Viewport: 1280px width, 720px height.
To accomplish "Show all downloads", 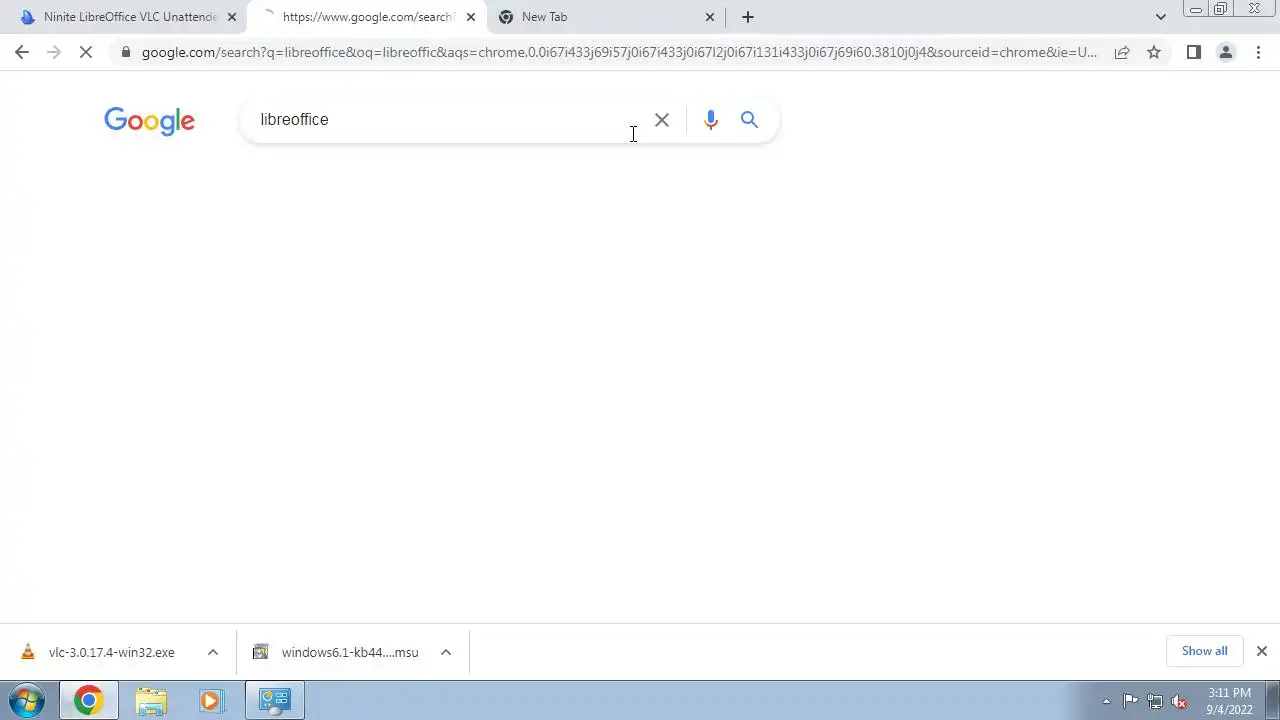I will coord(1204,651).
